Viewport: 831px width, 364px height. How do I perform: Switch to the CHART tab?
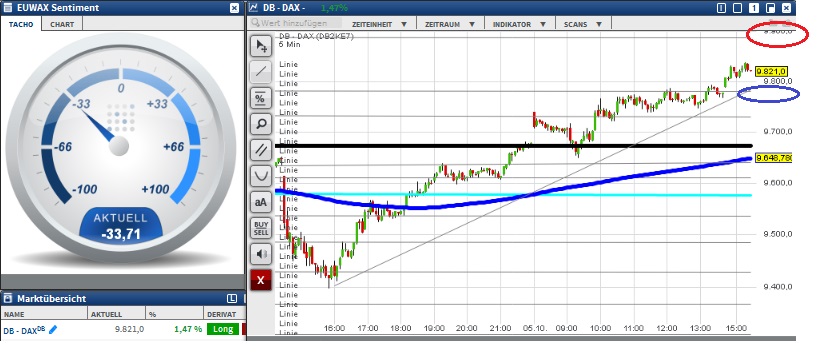tap(63, 24)
